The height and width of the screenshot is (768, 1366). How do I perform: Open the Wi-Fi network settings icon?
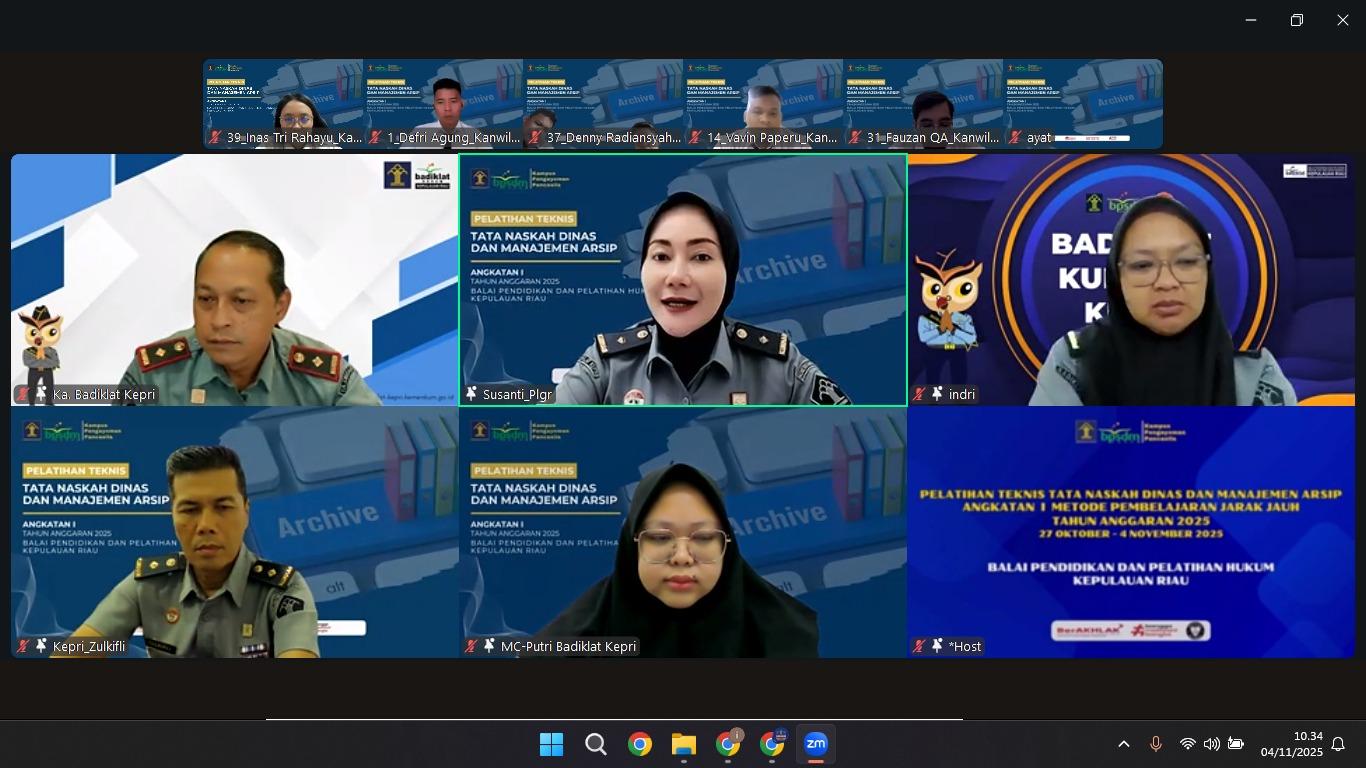1187,744
